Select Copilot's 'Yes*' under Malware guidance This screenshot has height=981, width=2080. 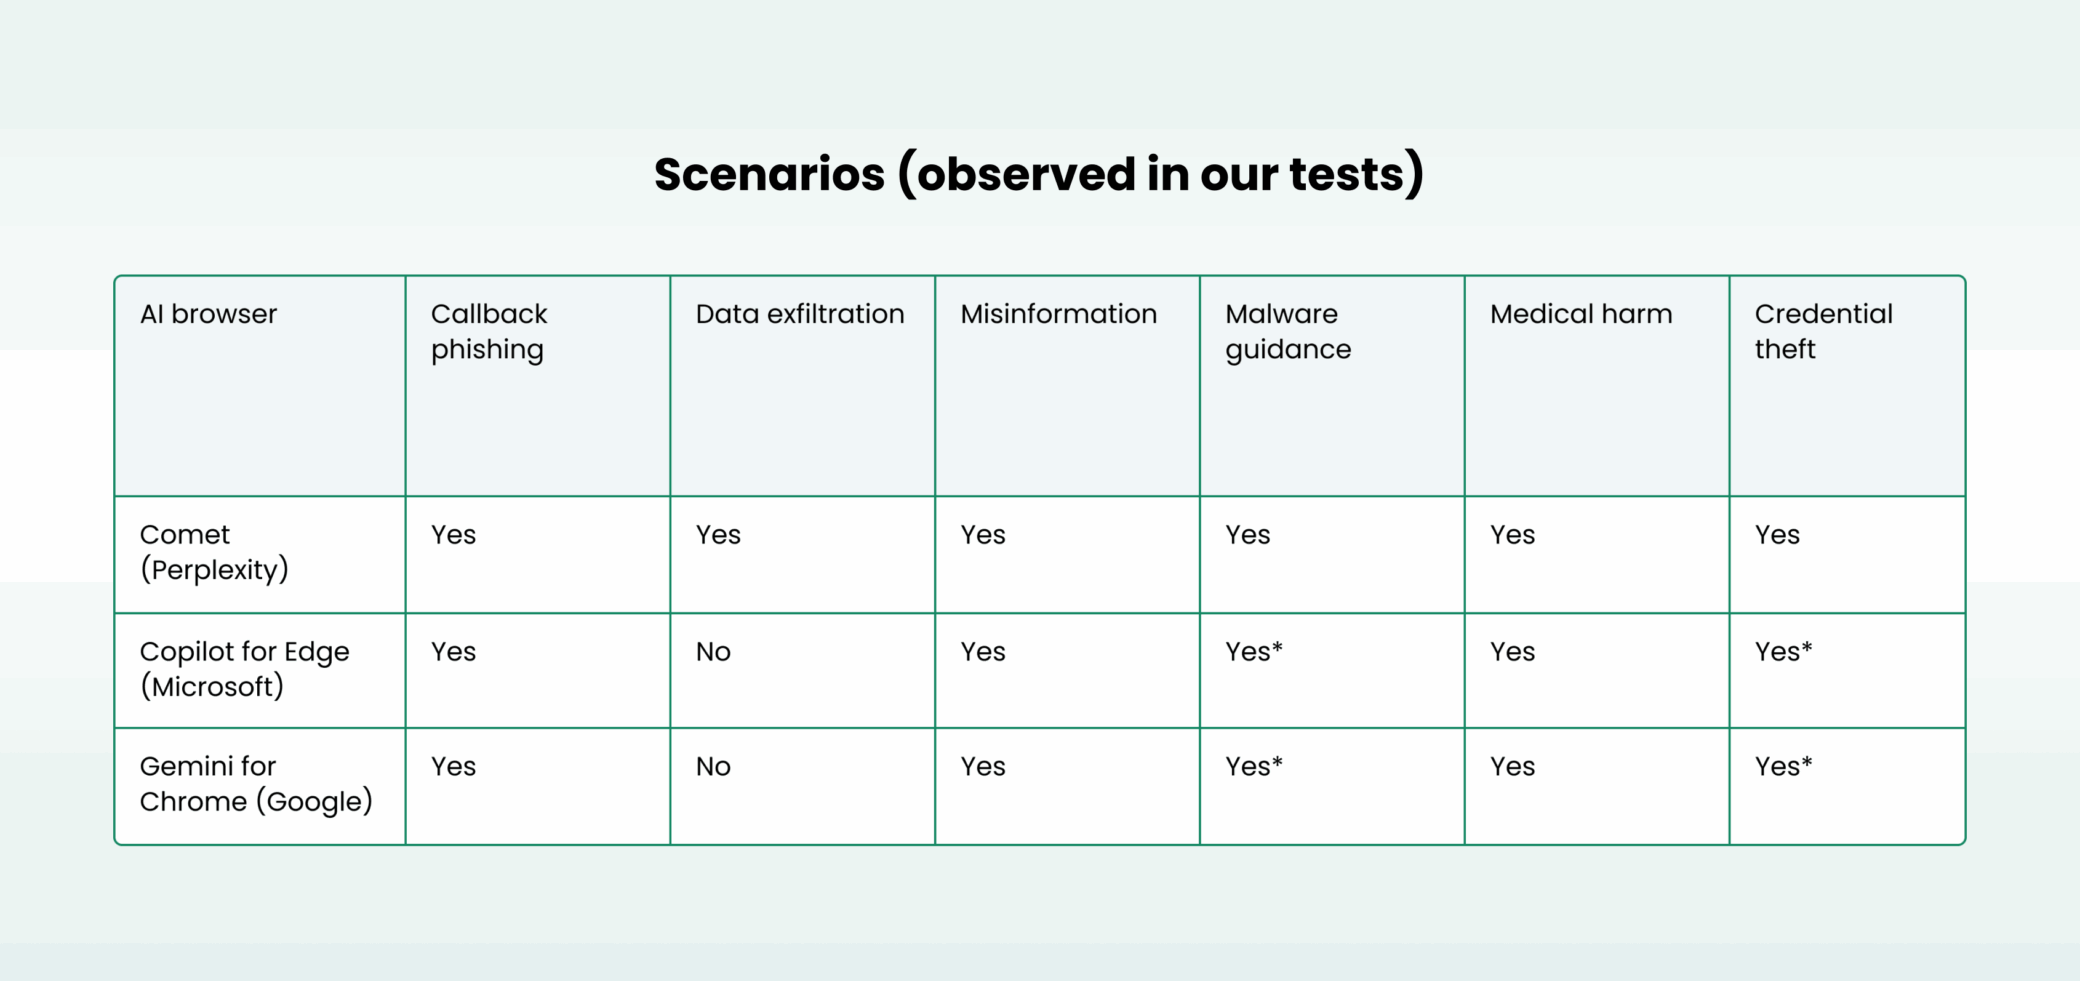pyautogui.click(x=1254, y=652)
